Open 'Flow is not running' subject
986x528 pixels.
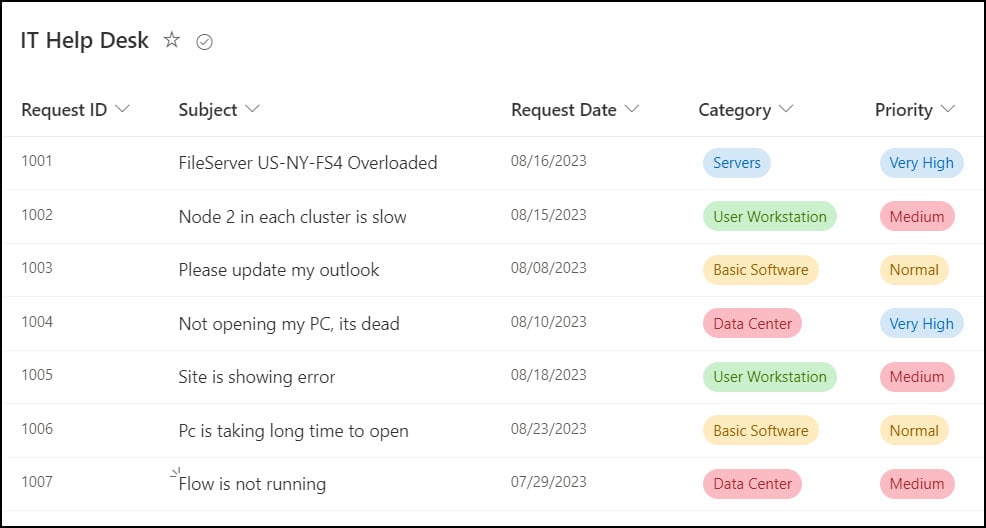[252, 484]
